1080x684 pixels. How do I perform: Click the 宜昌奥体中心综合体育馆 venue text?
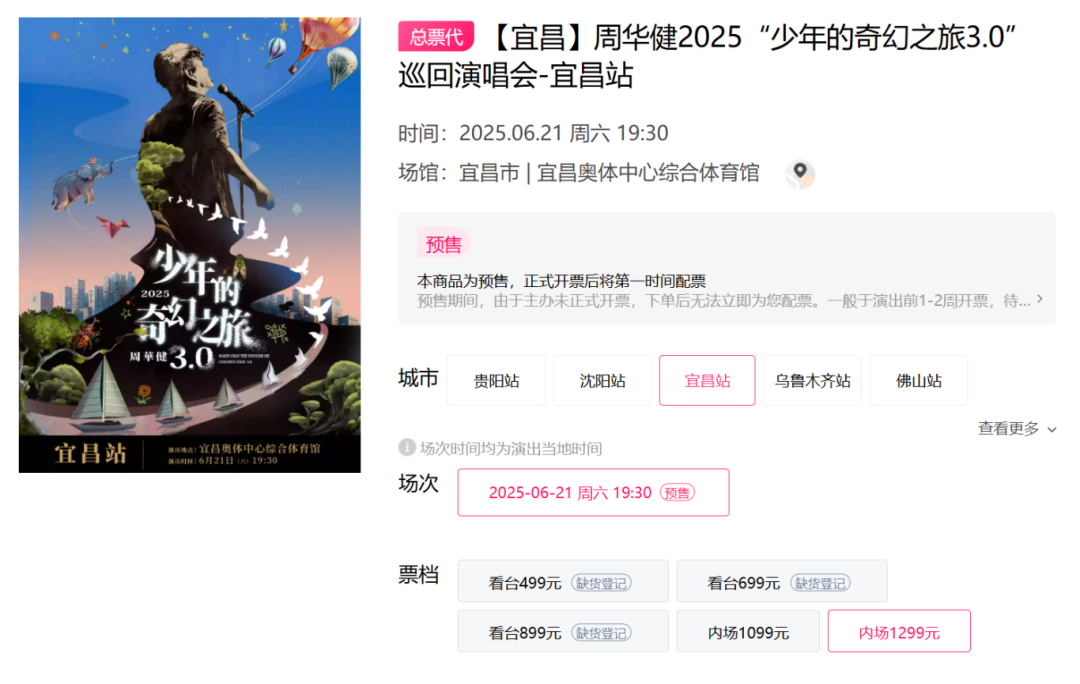(x=647, y=172)
